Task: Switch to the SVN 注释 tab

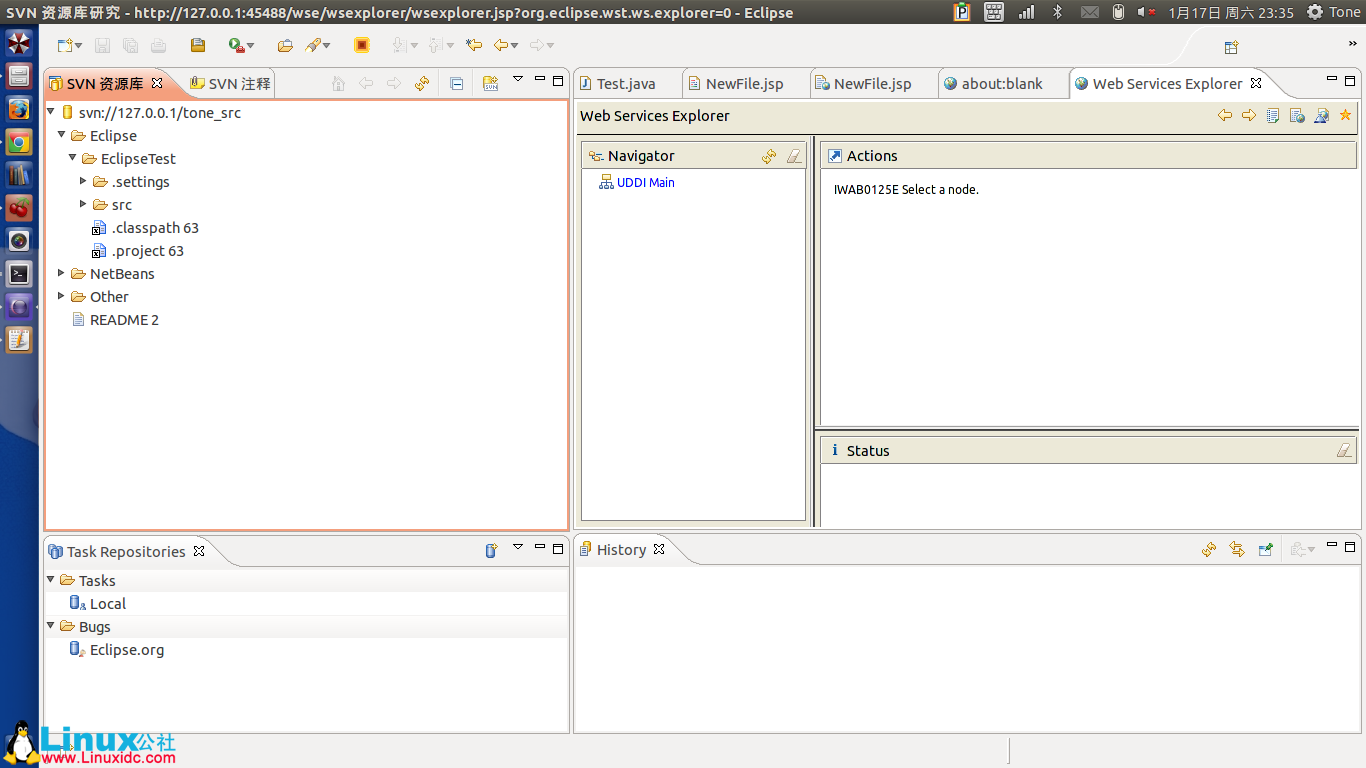Action: tap(229, 83)
